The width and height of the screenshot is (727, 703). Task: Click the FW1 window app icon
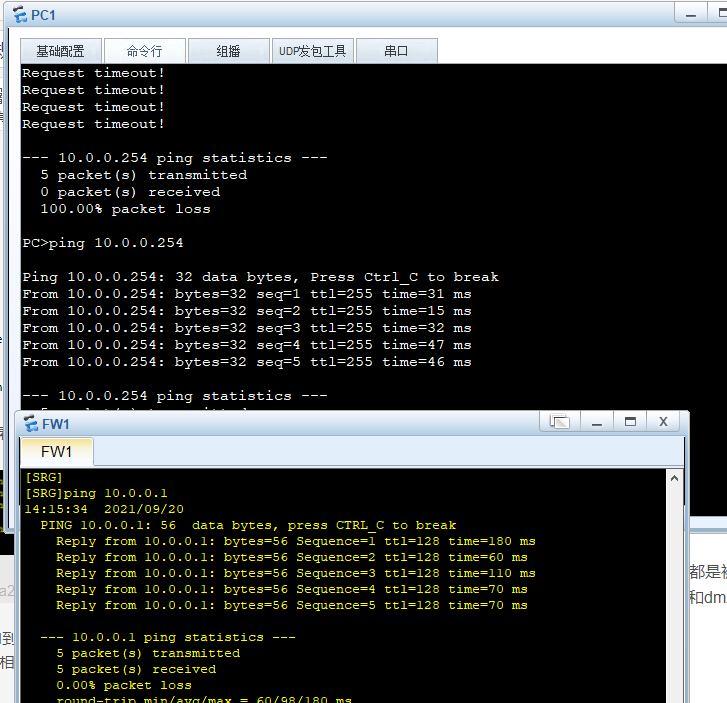pos(31,423)
